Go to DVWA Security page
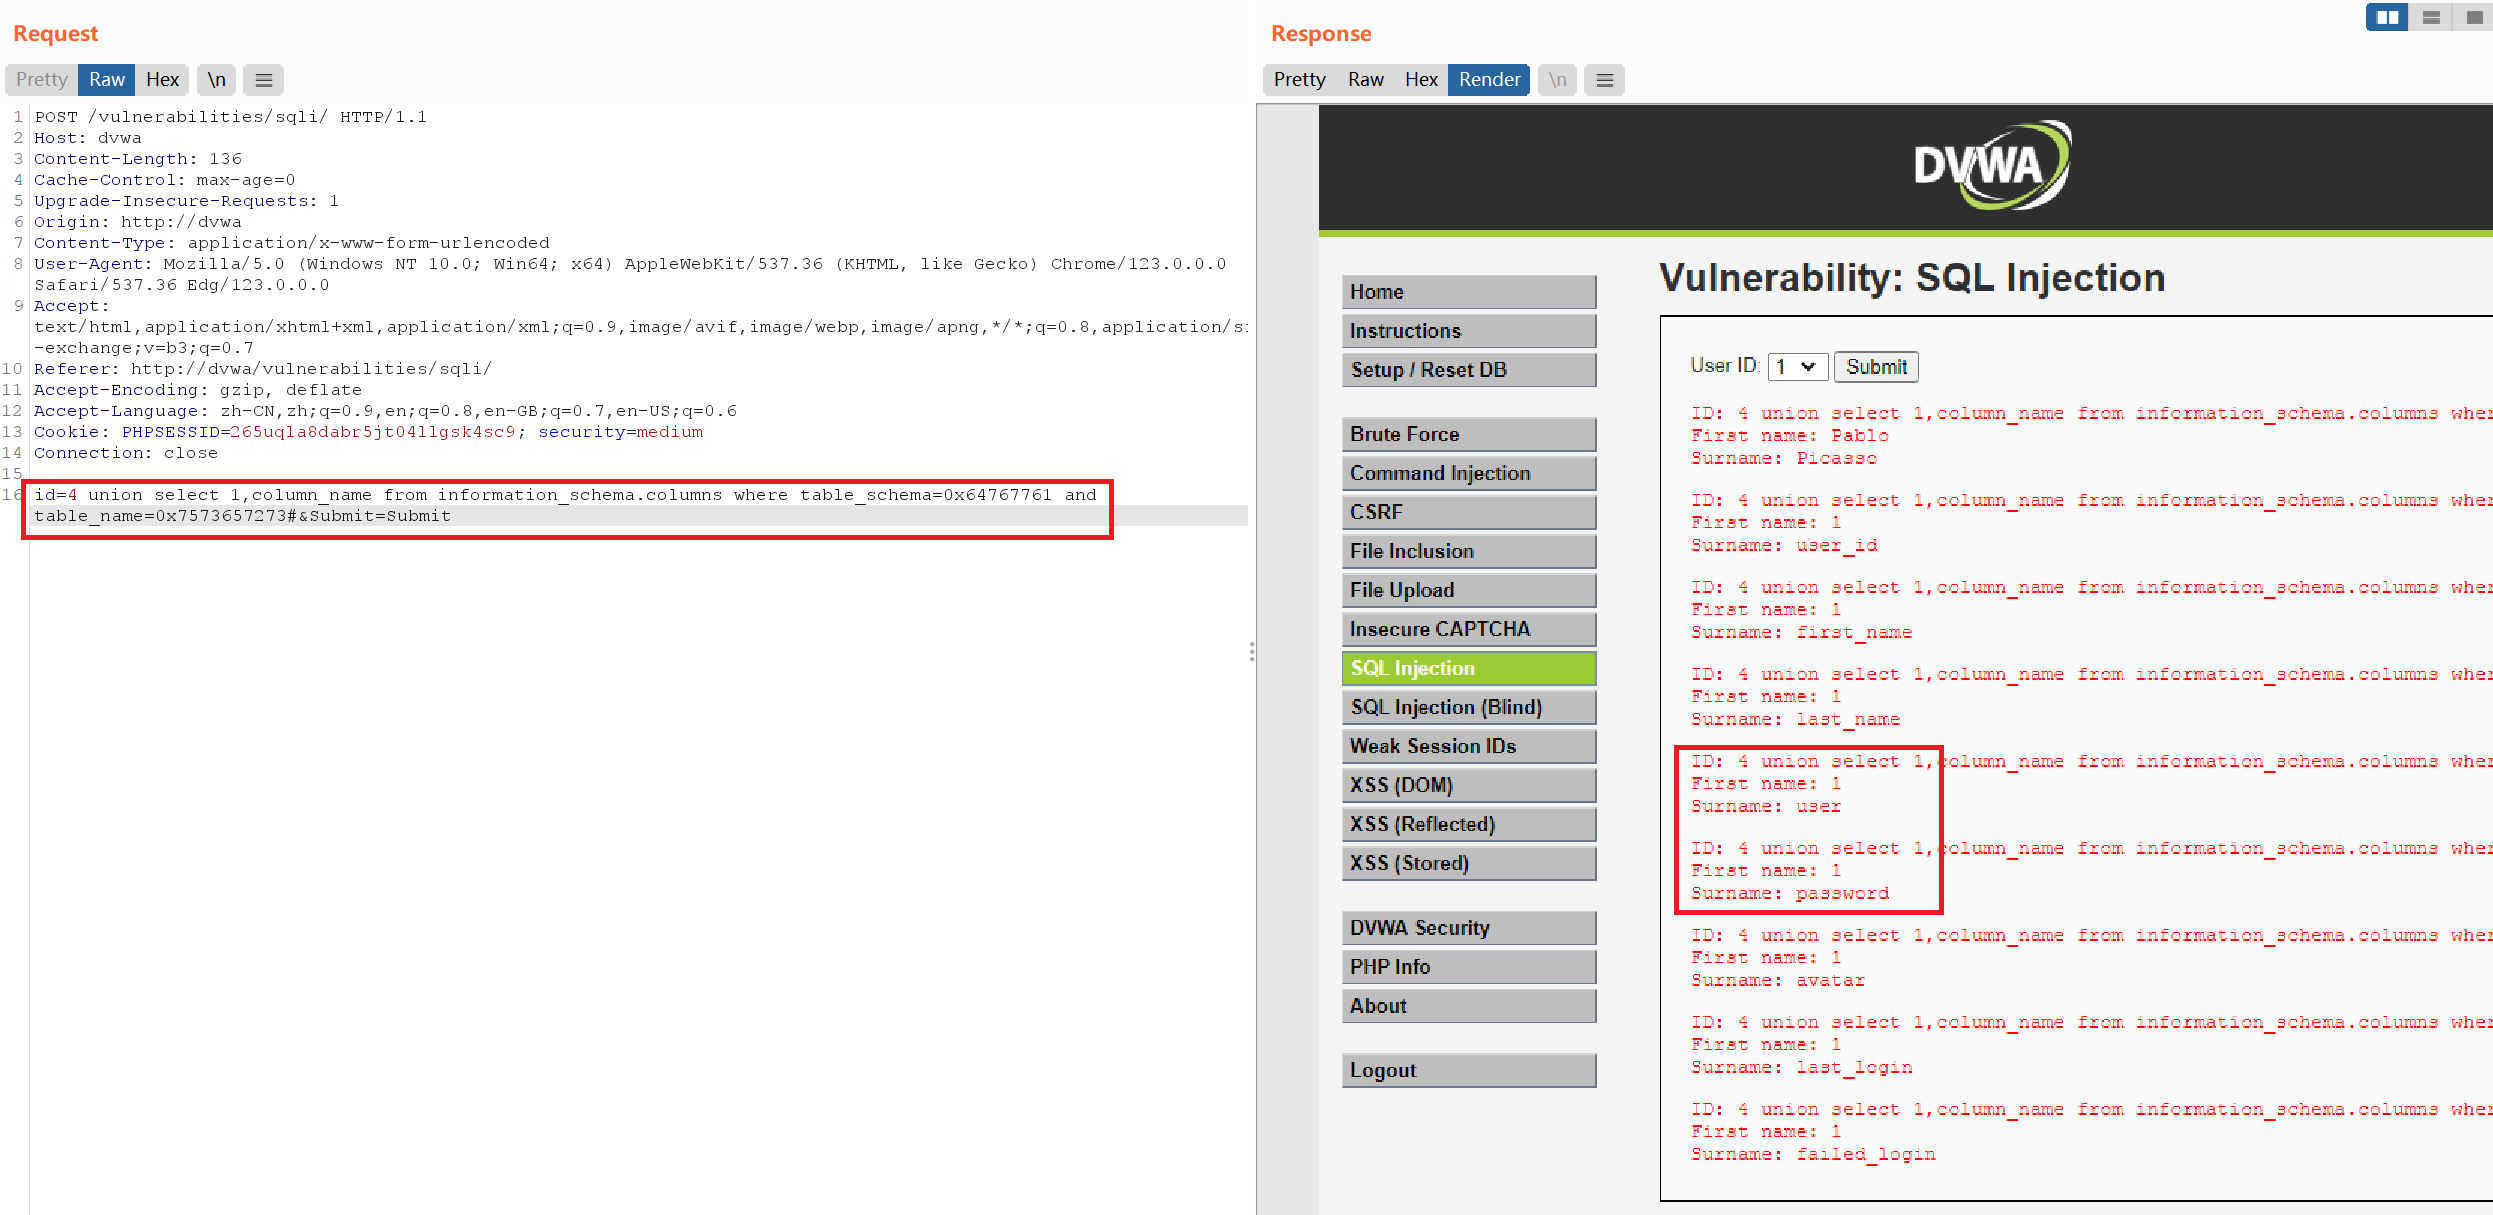Viewport: 2493px width, 1215px height. [x=1467, y=928]
